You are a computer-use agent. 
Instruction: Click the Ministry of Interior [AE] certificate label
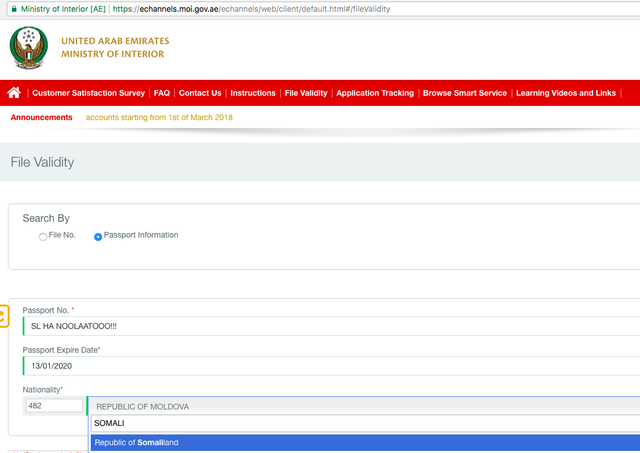point(63,9)
